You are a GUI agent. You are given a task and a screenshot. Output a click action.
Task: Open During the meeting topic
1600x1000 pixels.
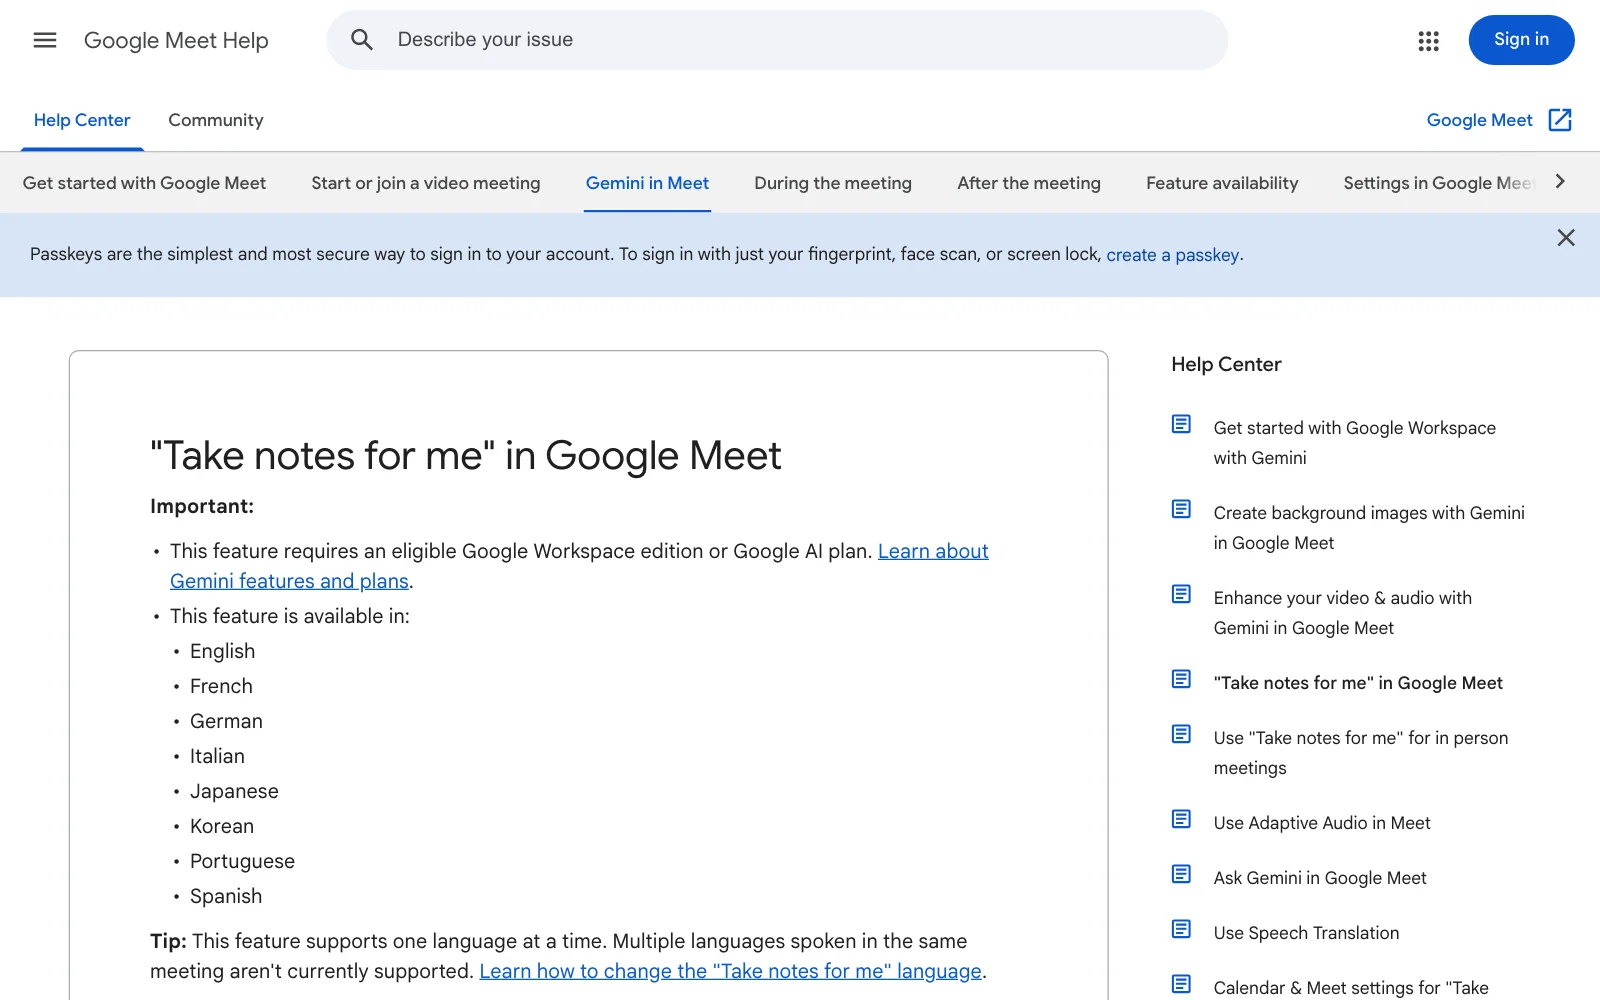point(833,183)
